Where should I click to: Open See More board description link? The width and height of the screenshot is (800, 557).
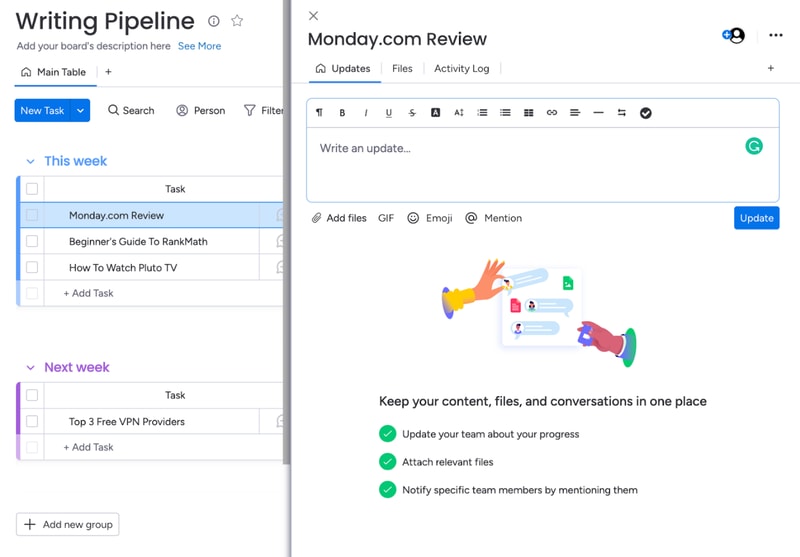coord(199,46)
